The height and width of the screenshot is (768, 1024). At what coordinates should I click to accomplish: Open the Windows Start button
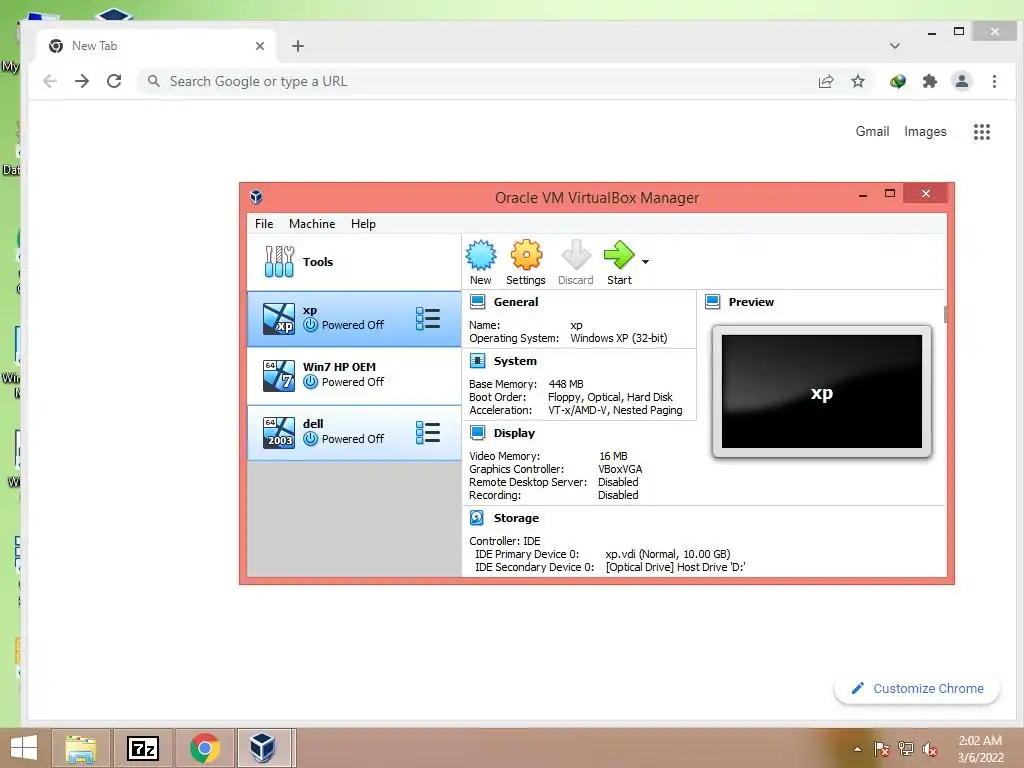pos(24,748)
